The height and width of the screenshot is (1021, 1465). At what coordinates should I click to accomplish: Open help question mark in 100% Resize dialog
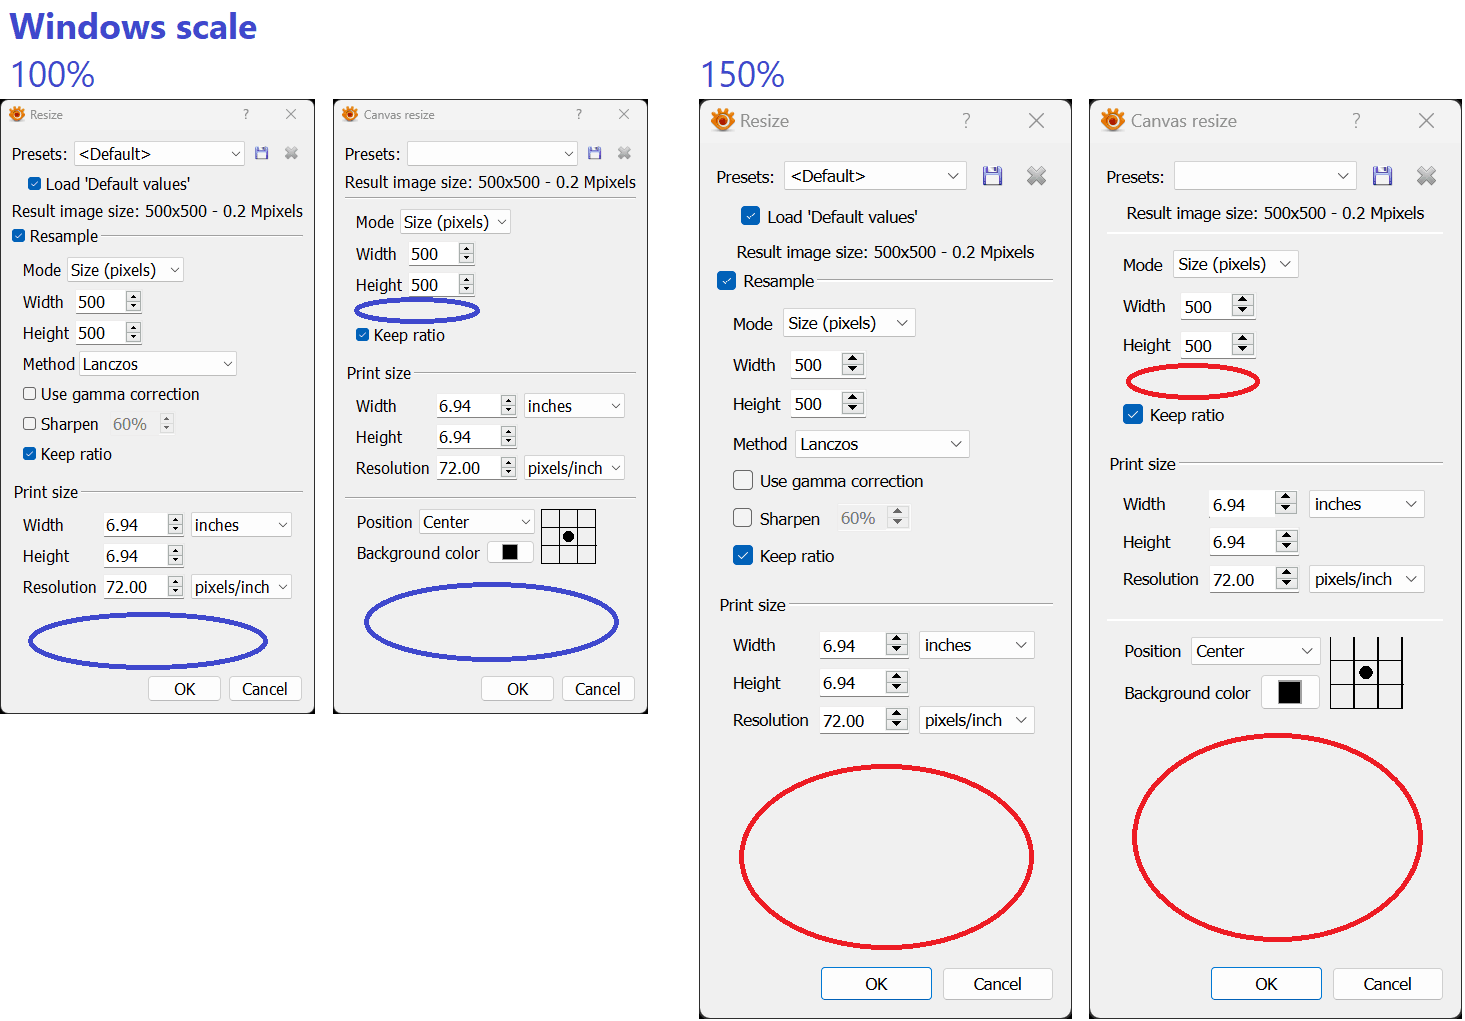tap(246, 115)
